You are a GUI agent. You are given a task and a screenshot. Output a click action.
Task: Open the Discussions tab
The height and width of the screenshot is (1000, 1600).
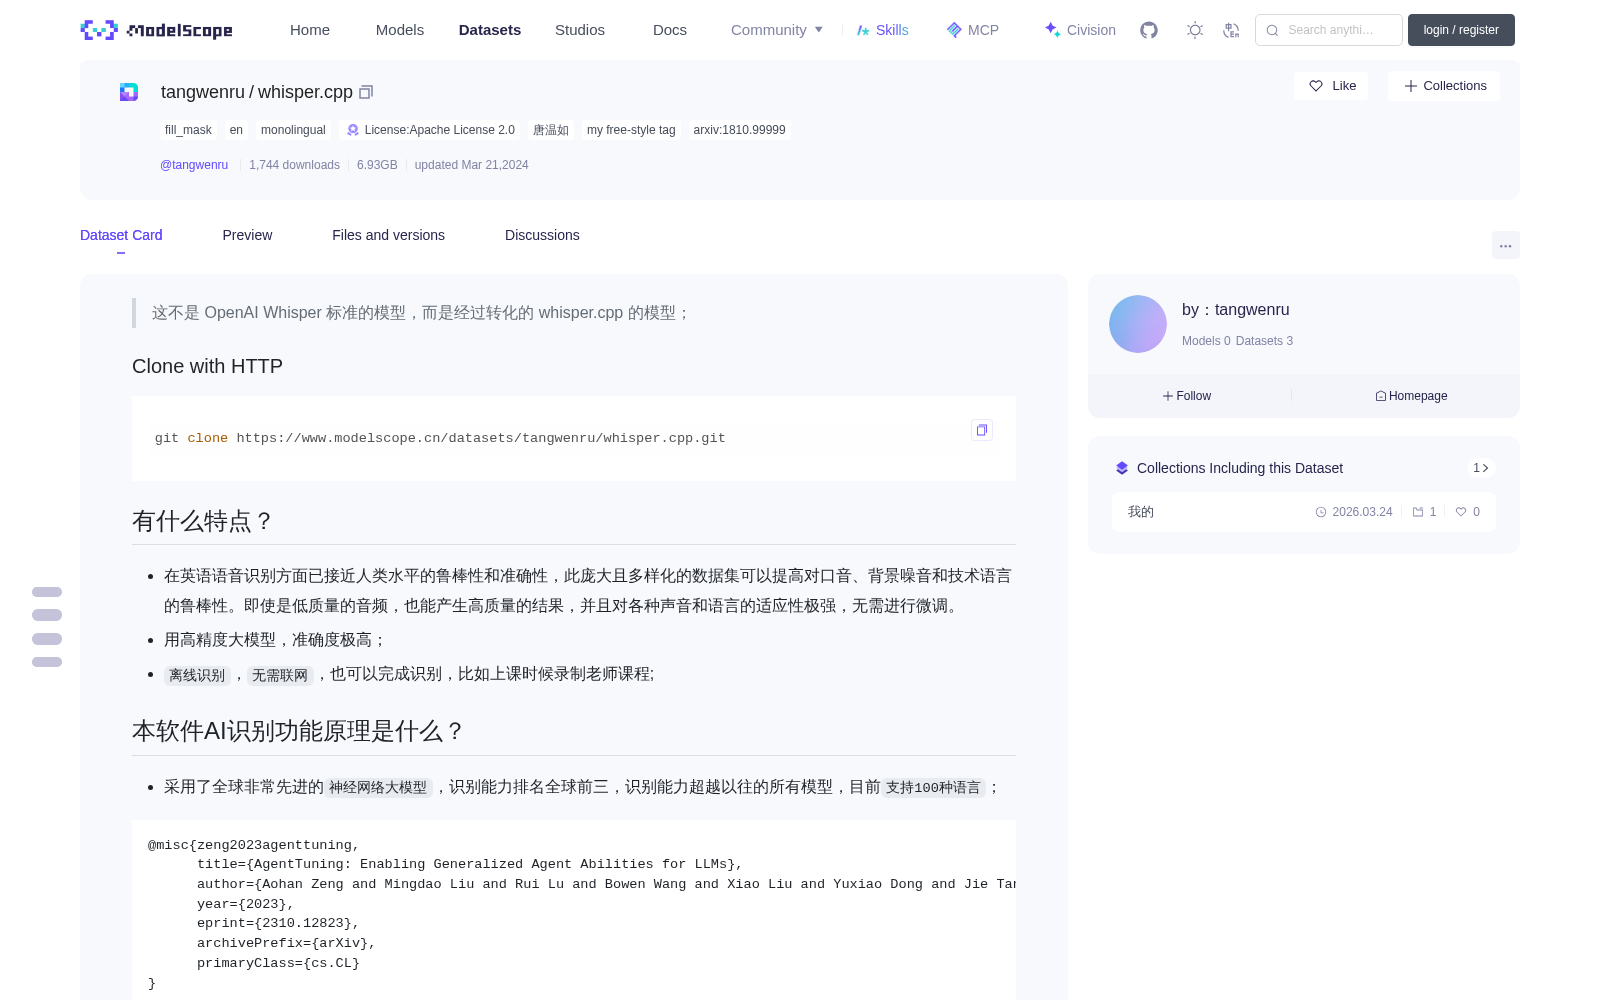coord(542,235)
